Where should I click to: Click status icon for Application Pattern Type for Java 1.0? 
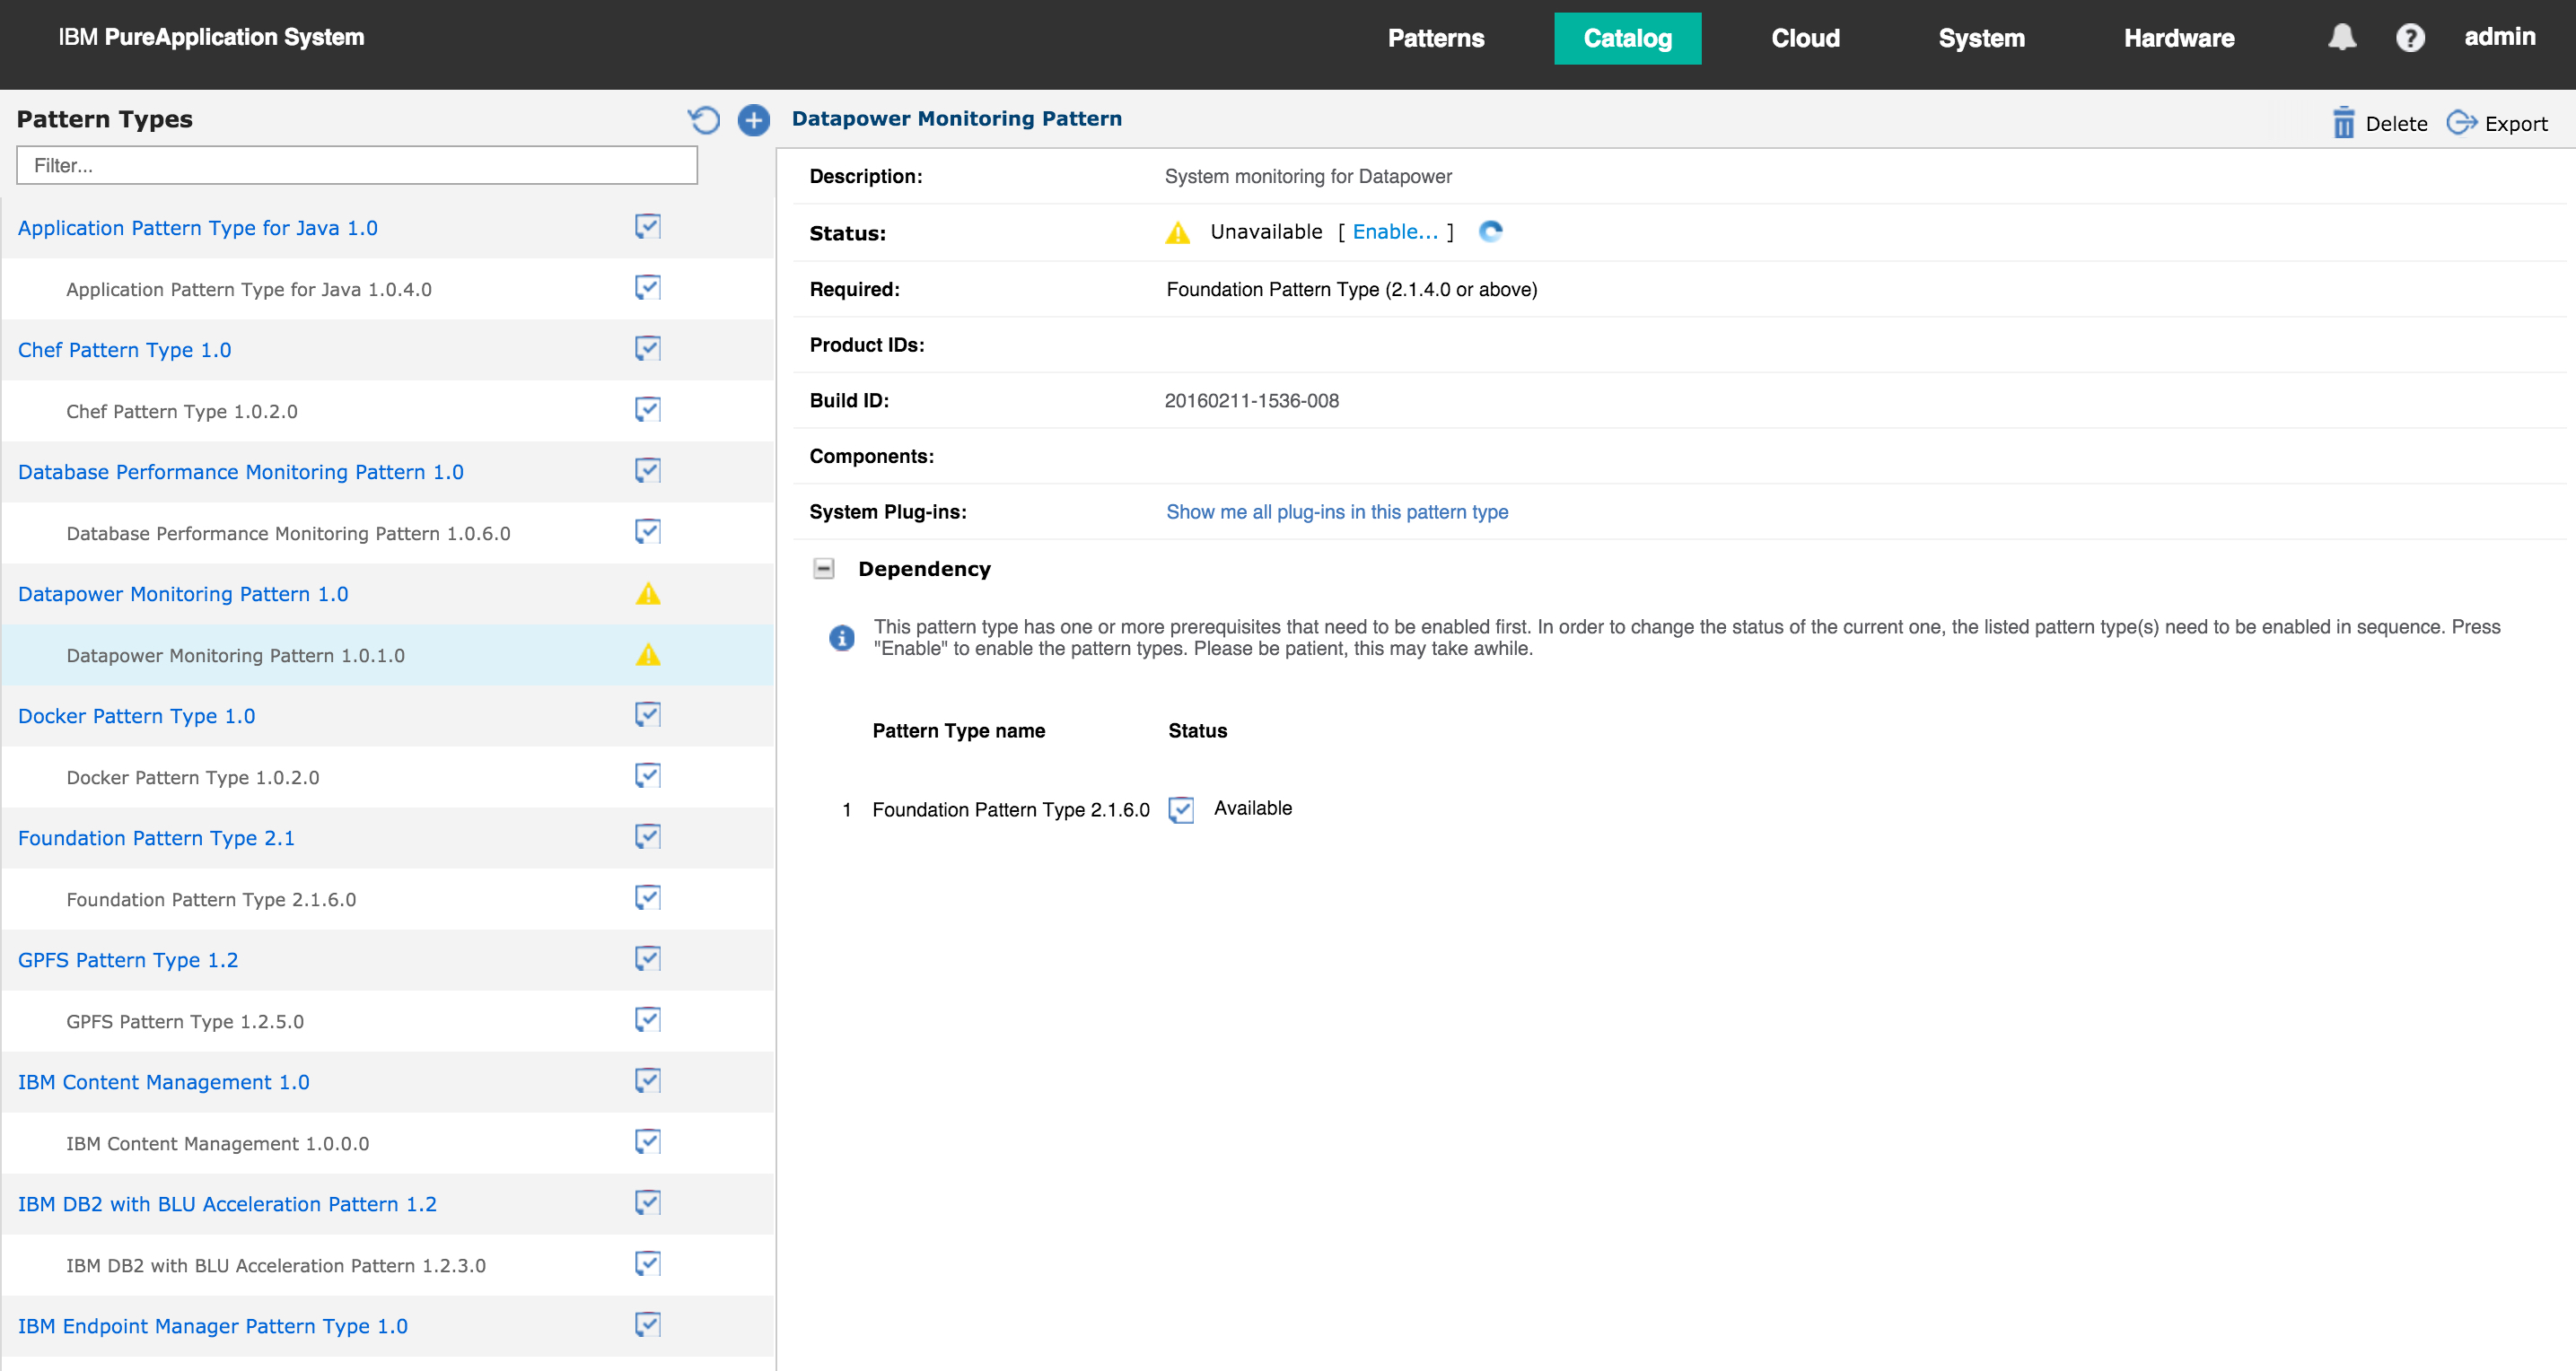coord(648,226)
